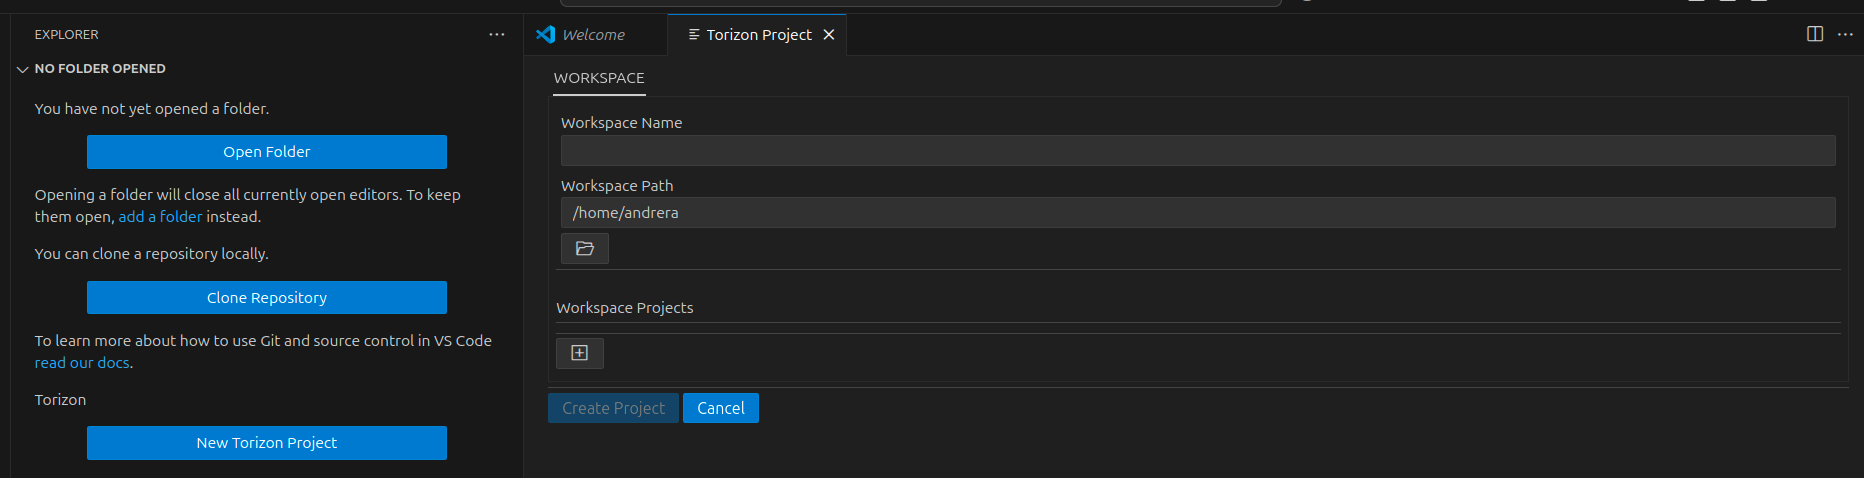1864x478 pixels.
Task: Open editor more actions ellipsis menu
Action: click(1845, 34)
